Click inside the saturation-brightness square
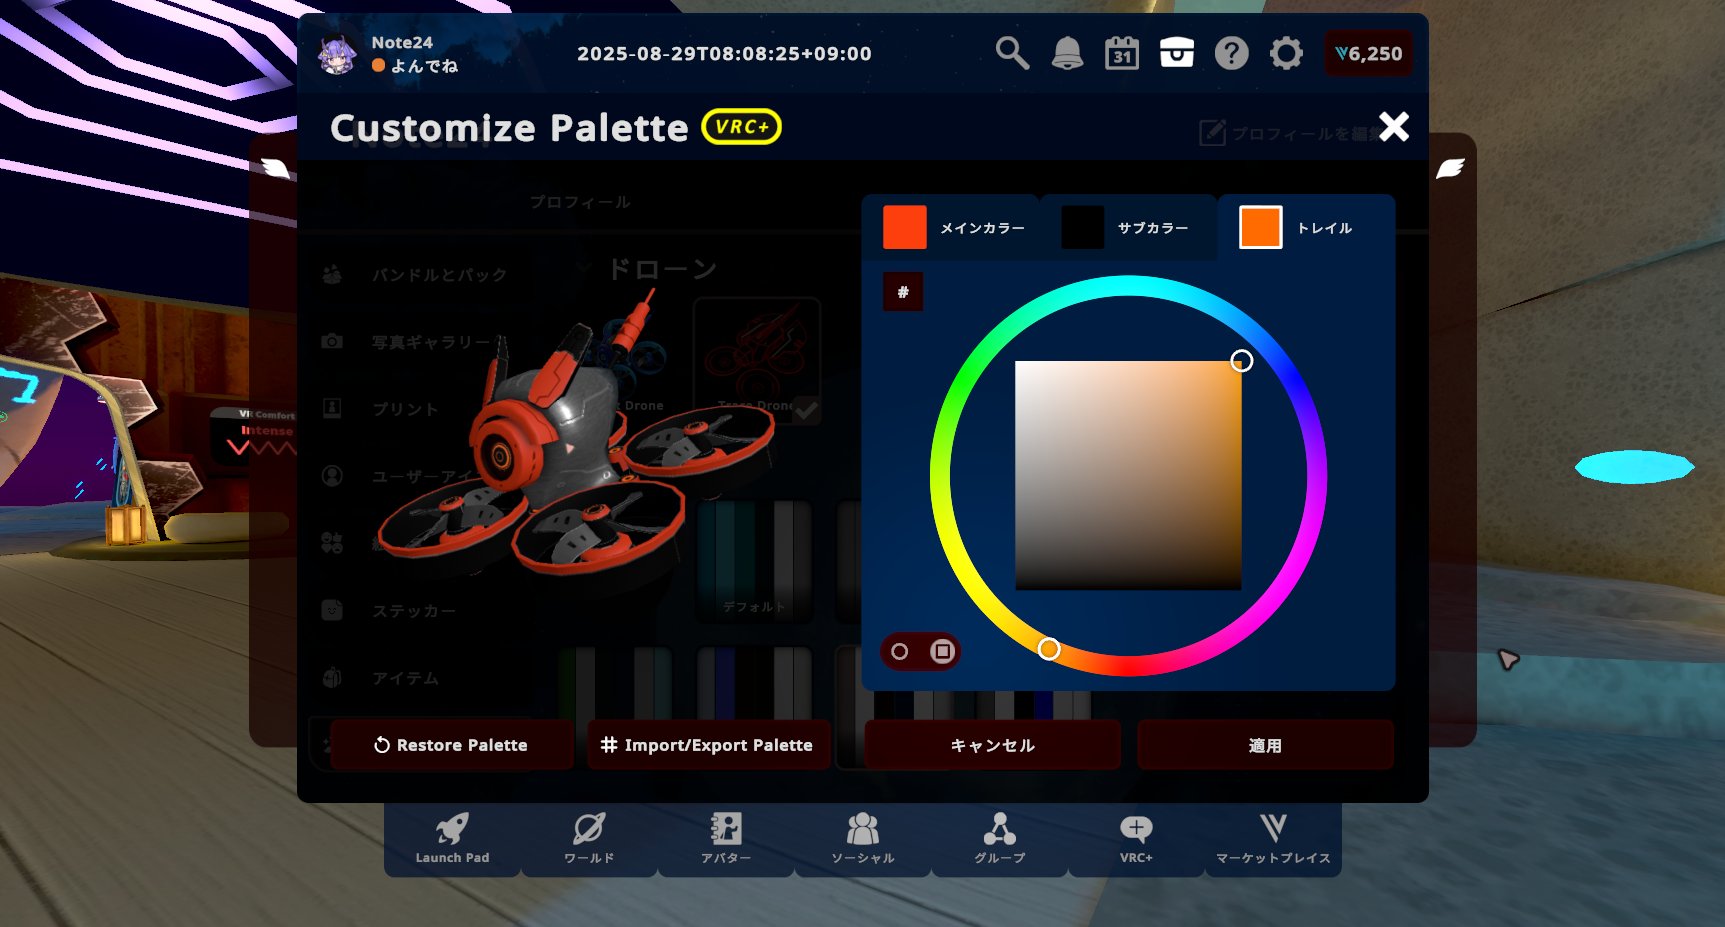The width and height of the screenshot is (1725, 927). pyautogui.click(x=1128, y=475)
